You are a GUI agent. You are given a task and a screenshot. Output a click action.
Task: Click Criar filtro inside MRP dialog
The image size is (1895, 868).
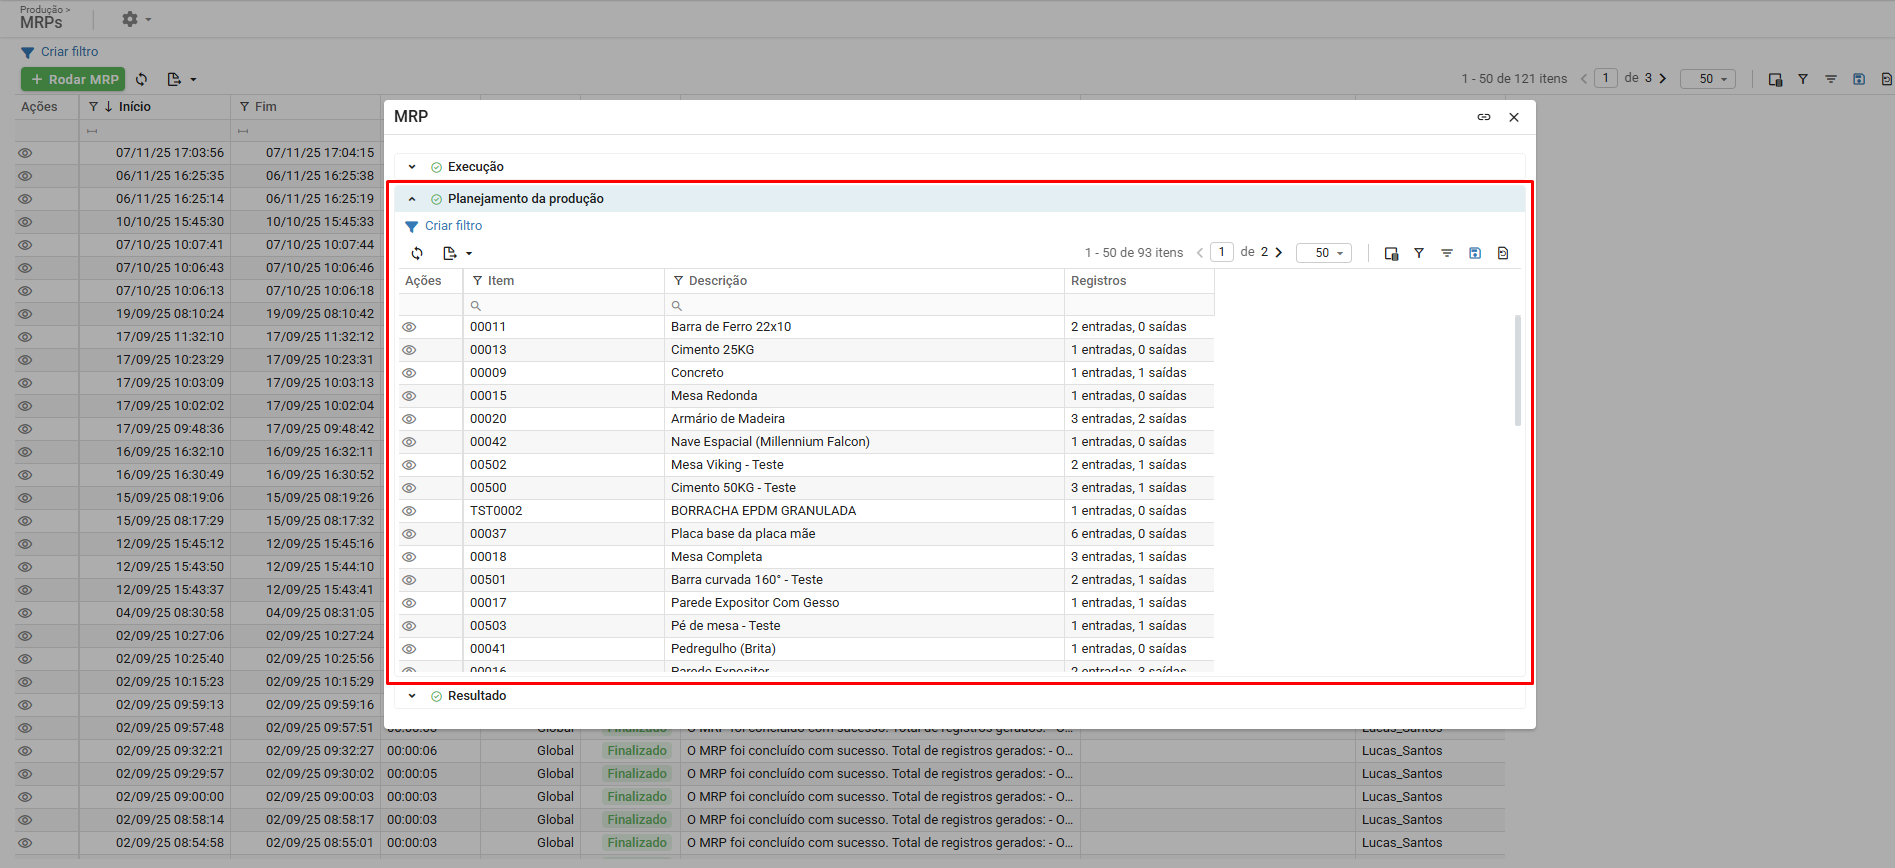point(443,226)
